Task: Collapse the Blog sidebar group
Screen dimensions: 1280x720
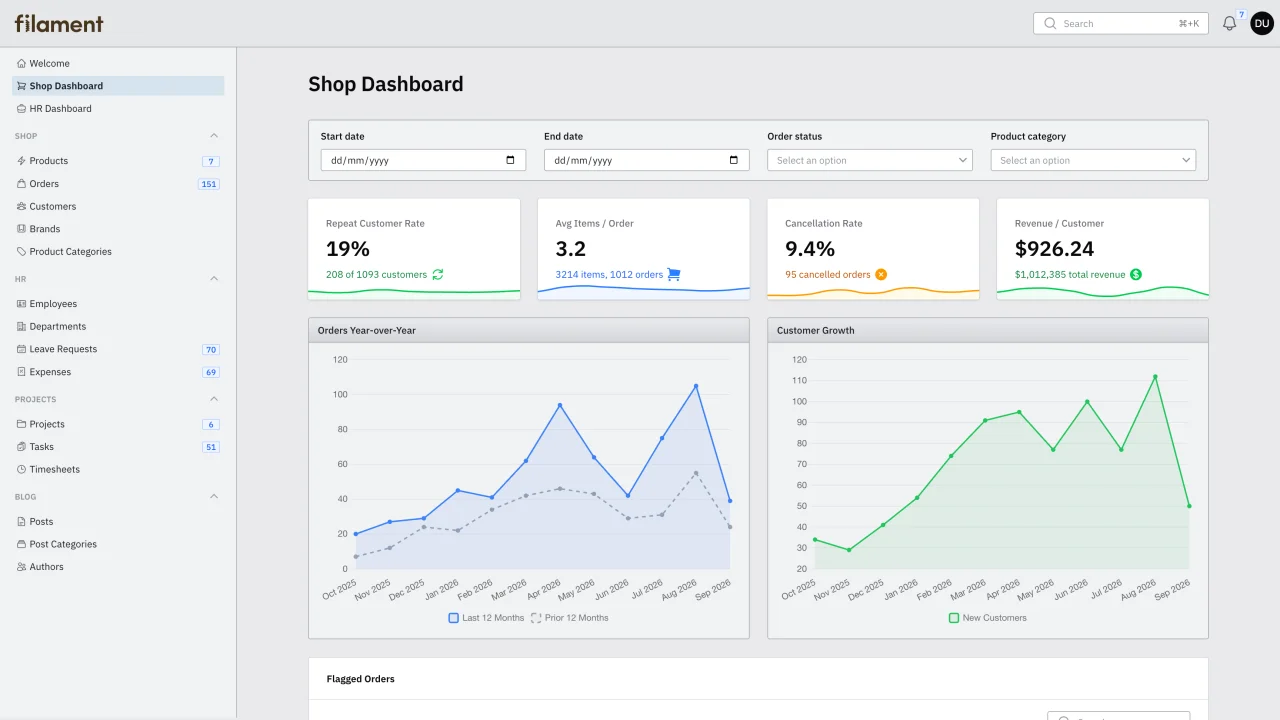Action: pos(213,497)
